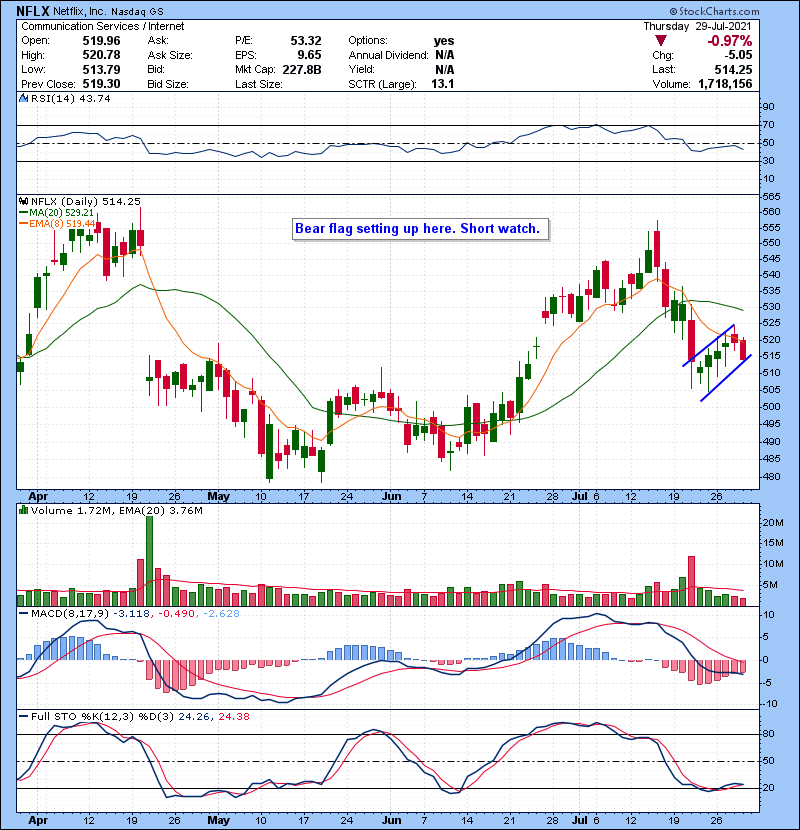Select the Mkt Cap value 227.8B
The width and height of the screenshot is (800, 830).
(x=302, y=69)
